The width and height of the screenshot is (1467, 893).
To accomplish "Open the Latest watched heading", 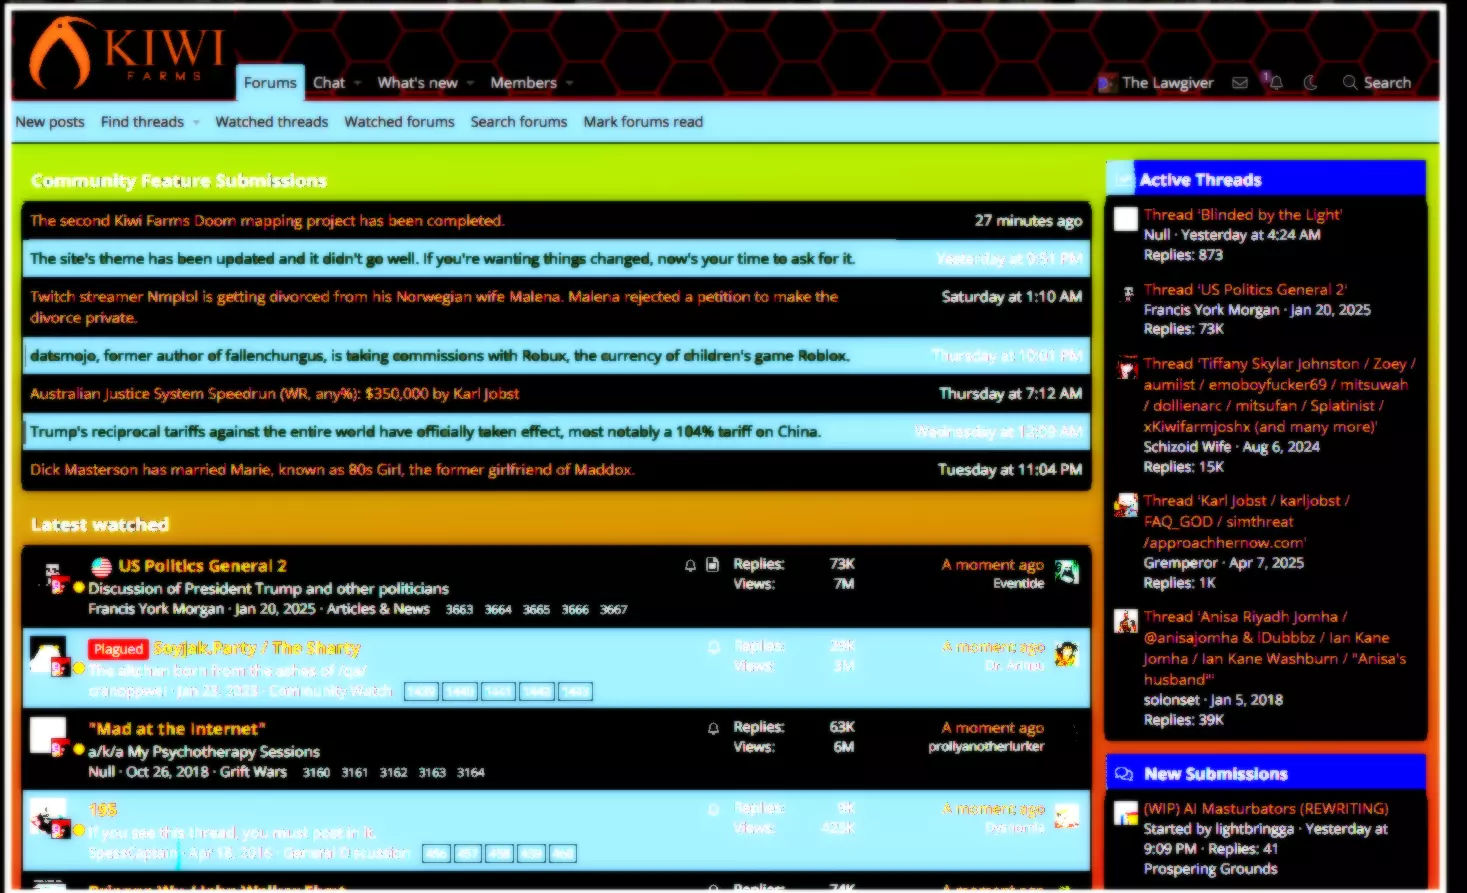I will pos(100,525).
